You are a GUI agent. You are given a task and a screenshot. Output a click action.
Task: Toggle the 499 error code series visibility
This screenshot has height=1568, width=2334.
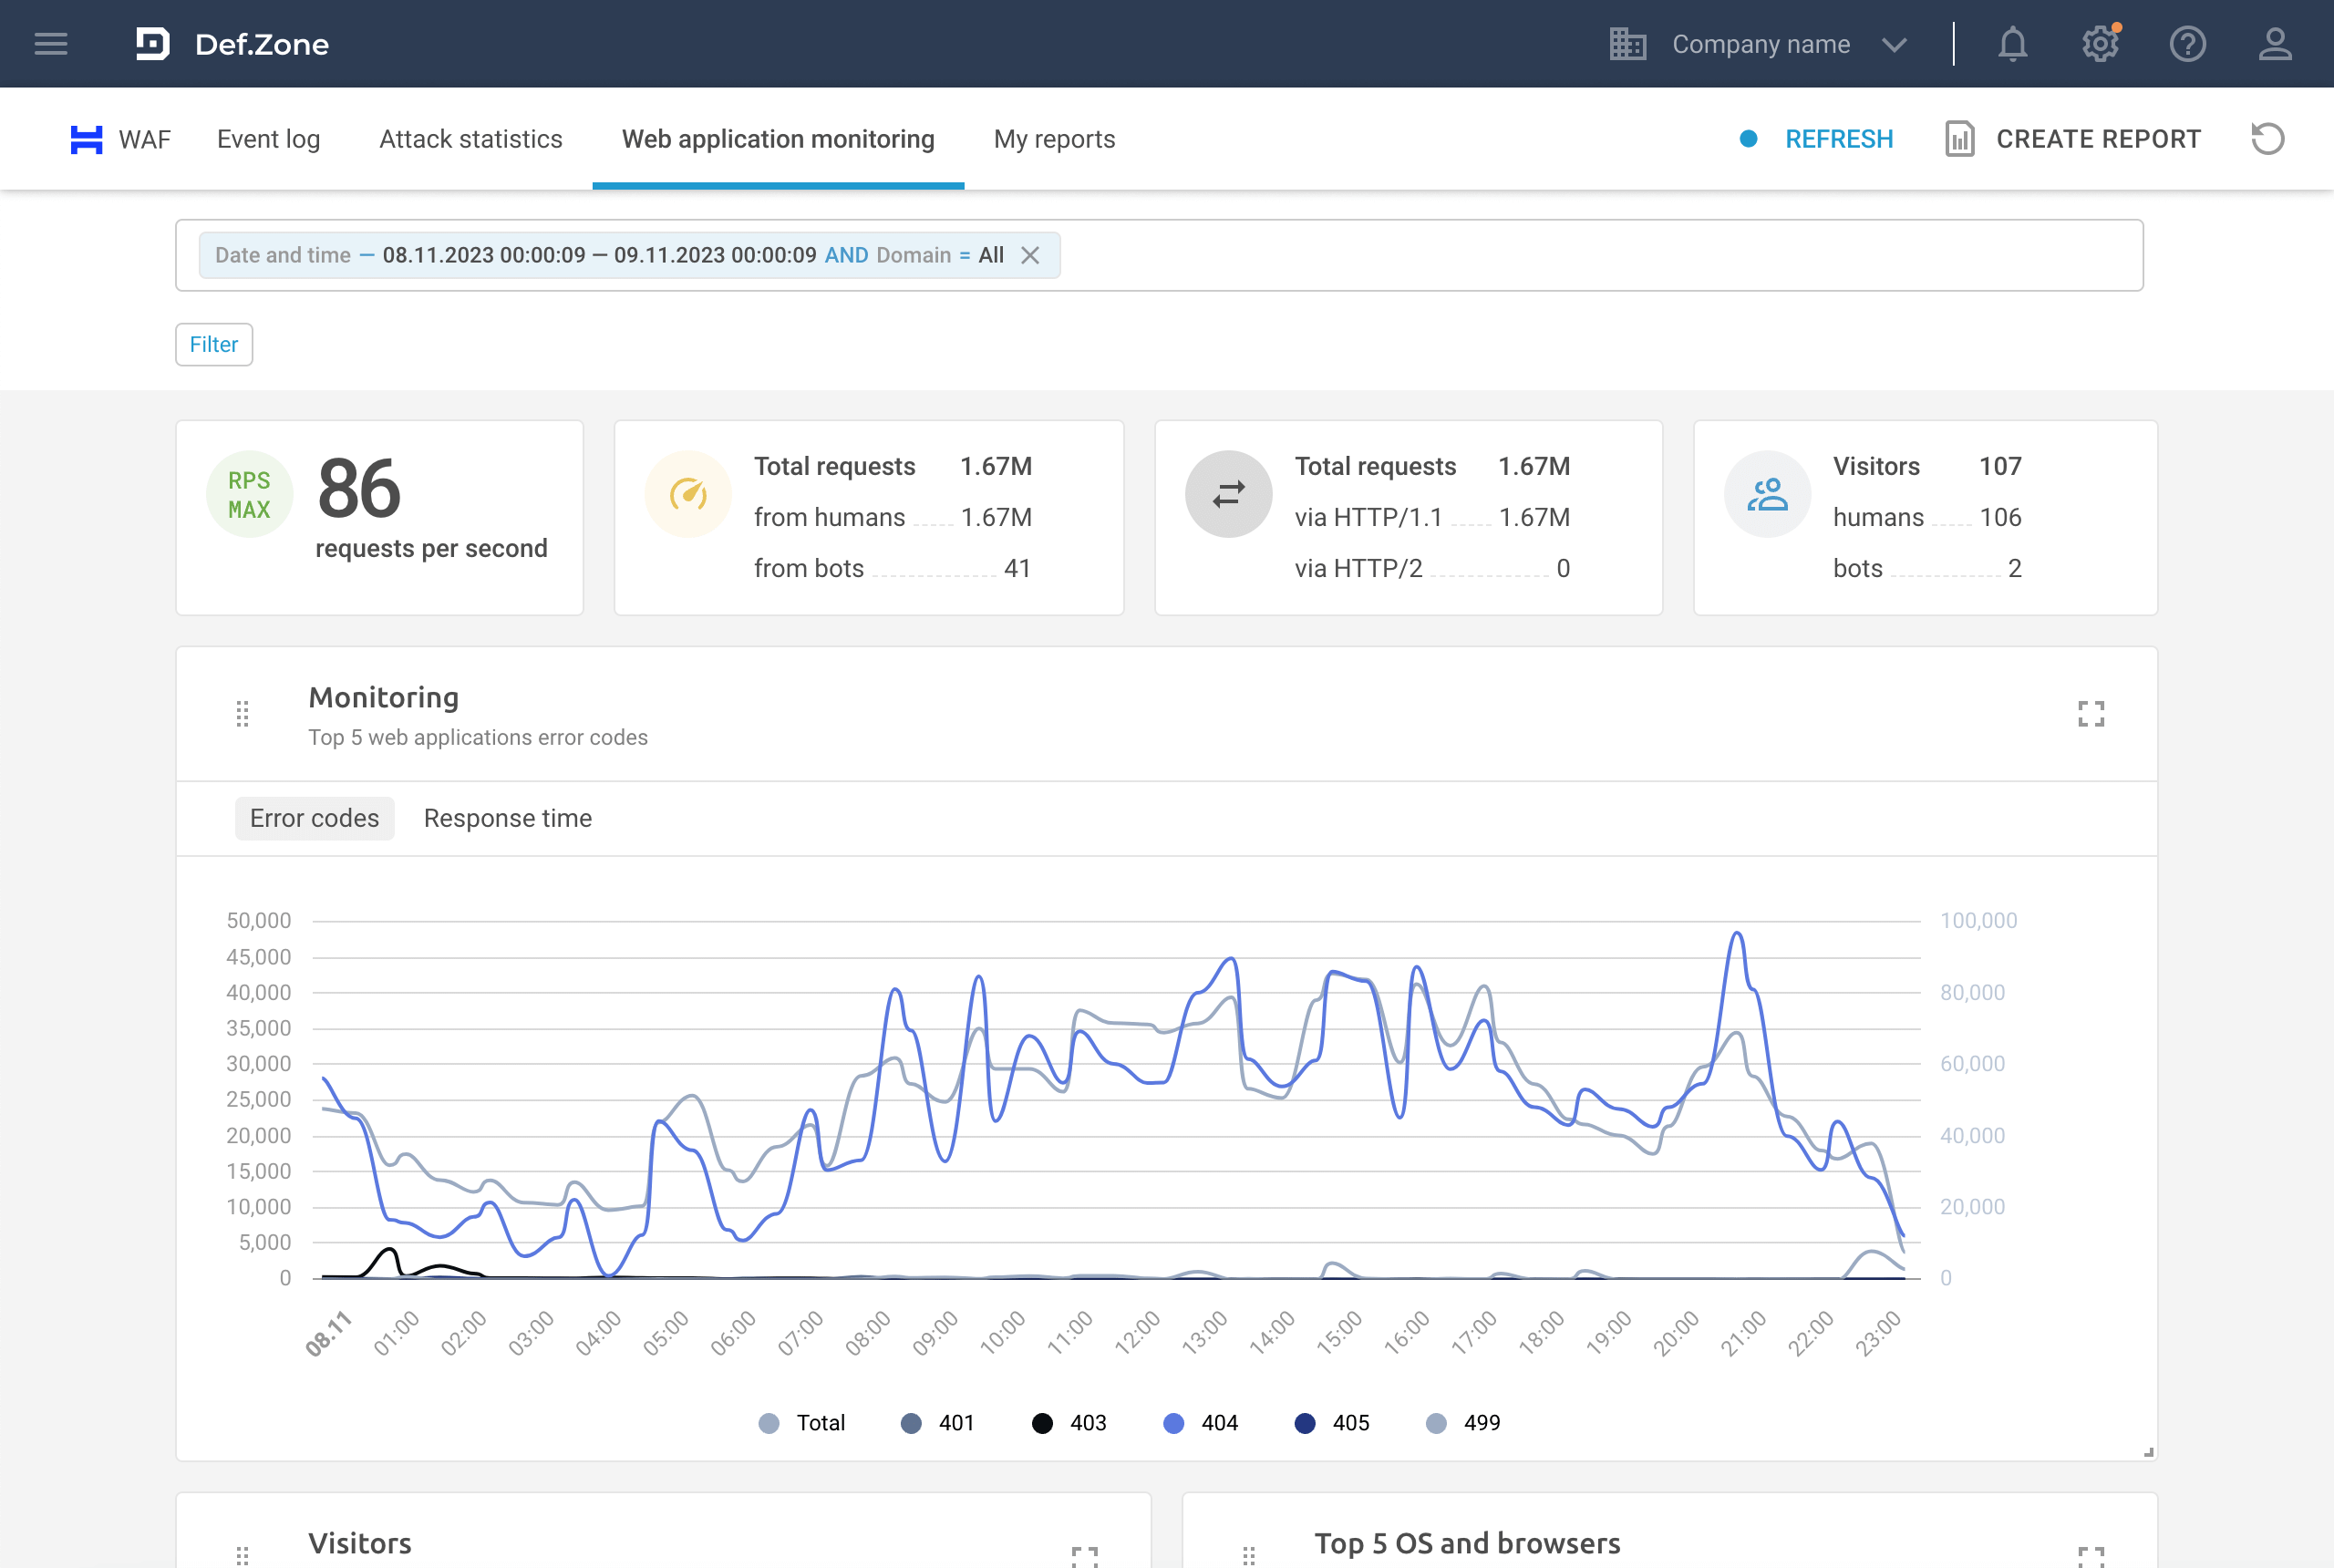1462,1422
